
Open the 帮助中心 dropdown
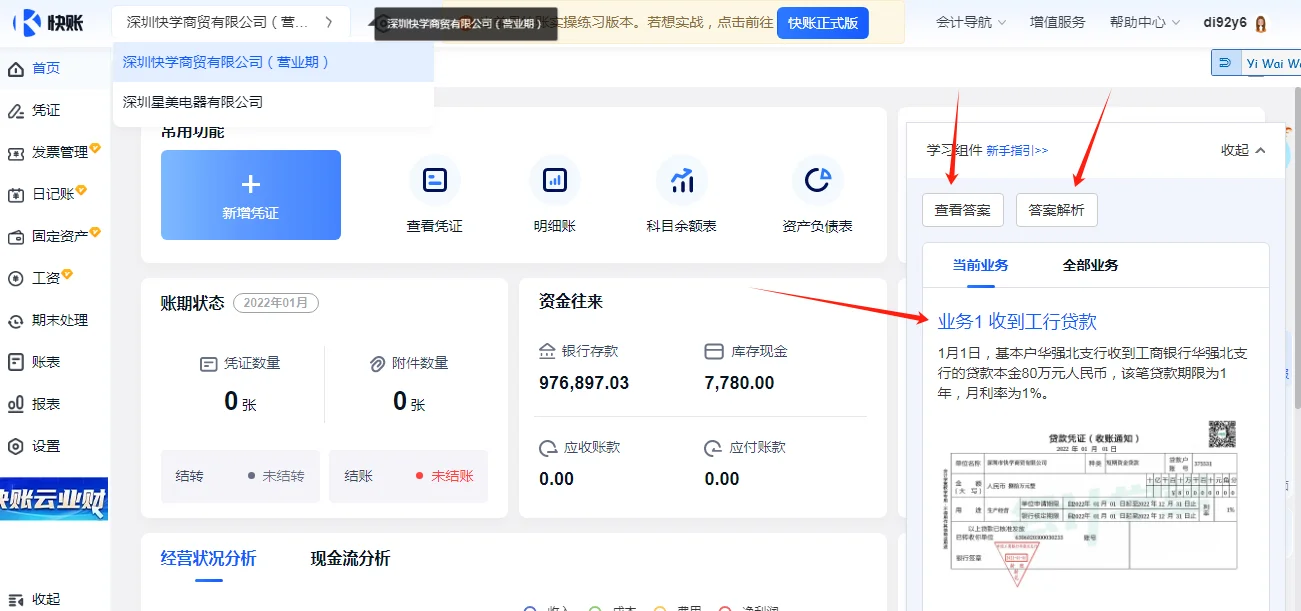point(1140,20)
